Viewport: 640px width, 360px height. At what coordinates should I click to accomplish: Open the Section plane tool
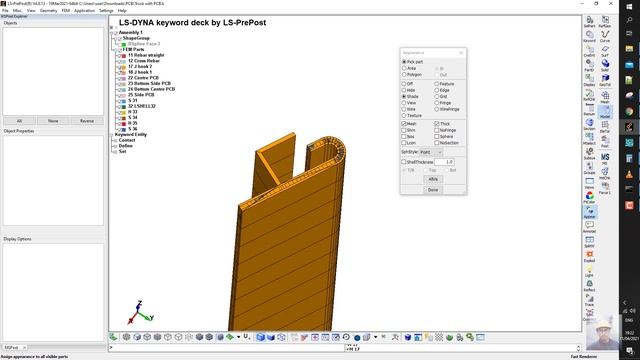pos(590,123)
